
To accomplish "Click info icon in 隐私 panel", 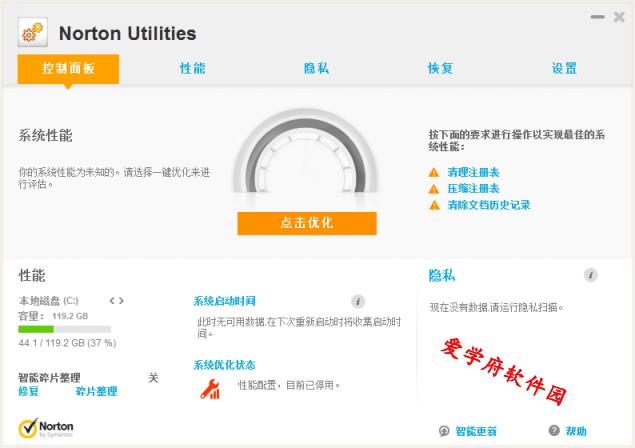I will [x=591, y=275].
